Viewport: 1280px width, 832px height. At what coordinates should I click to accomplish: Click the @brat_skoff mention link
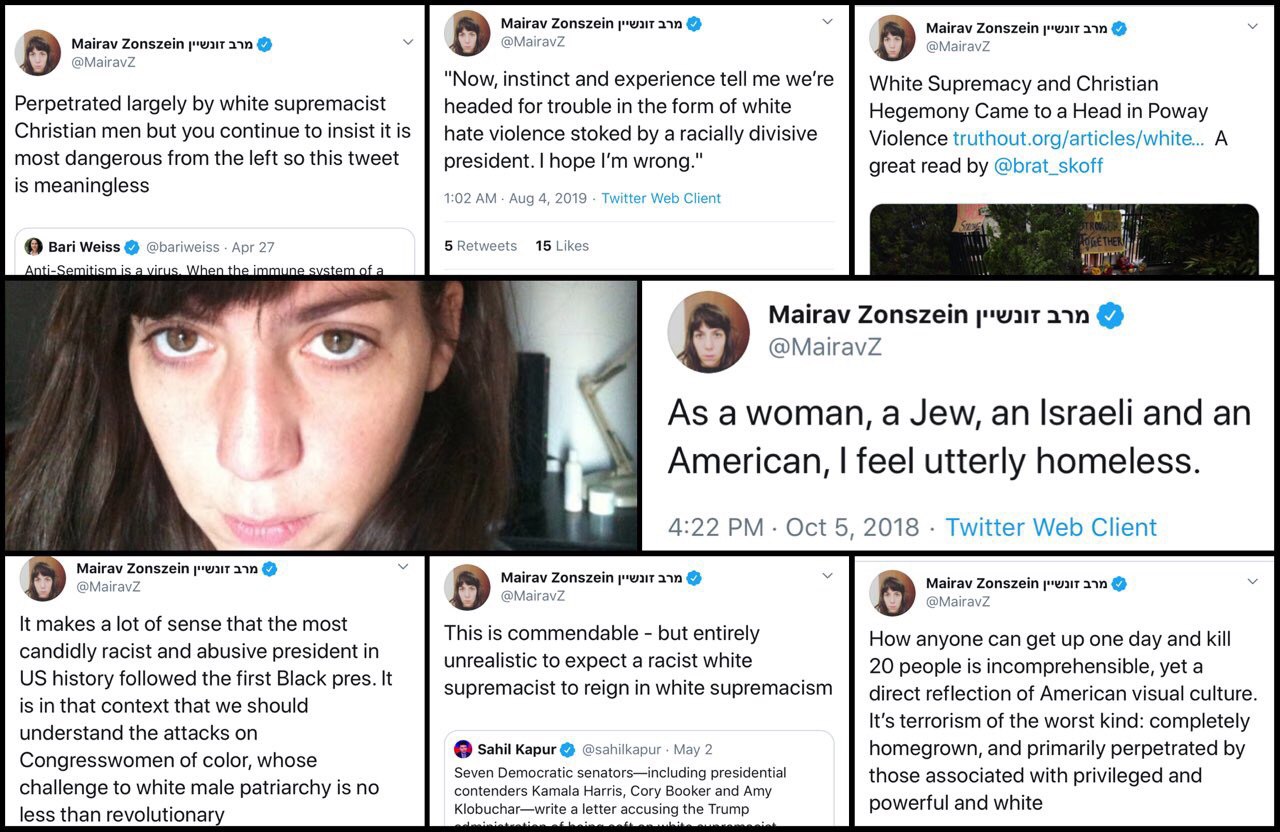point(1048,166)
